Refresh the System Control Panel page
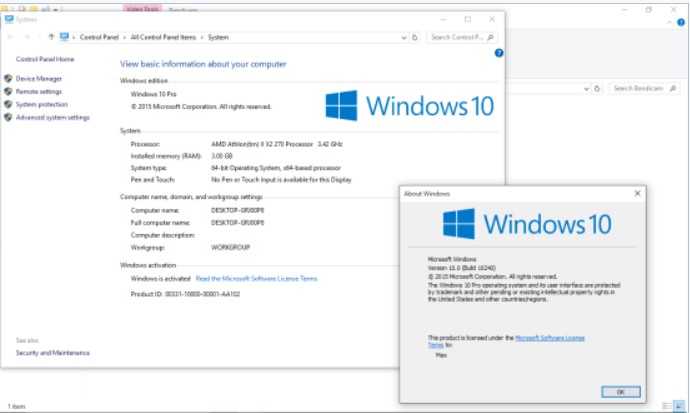This screenshot has width=690, height=413. [x=415, y=37]
